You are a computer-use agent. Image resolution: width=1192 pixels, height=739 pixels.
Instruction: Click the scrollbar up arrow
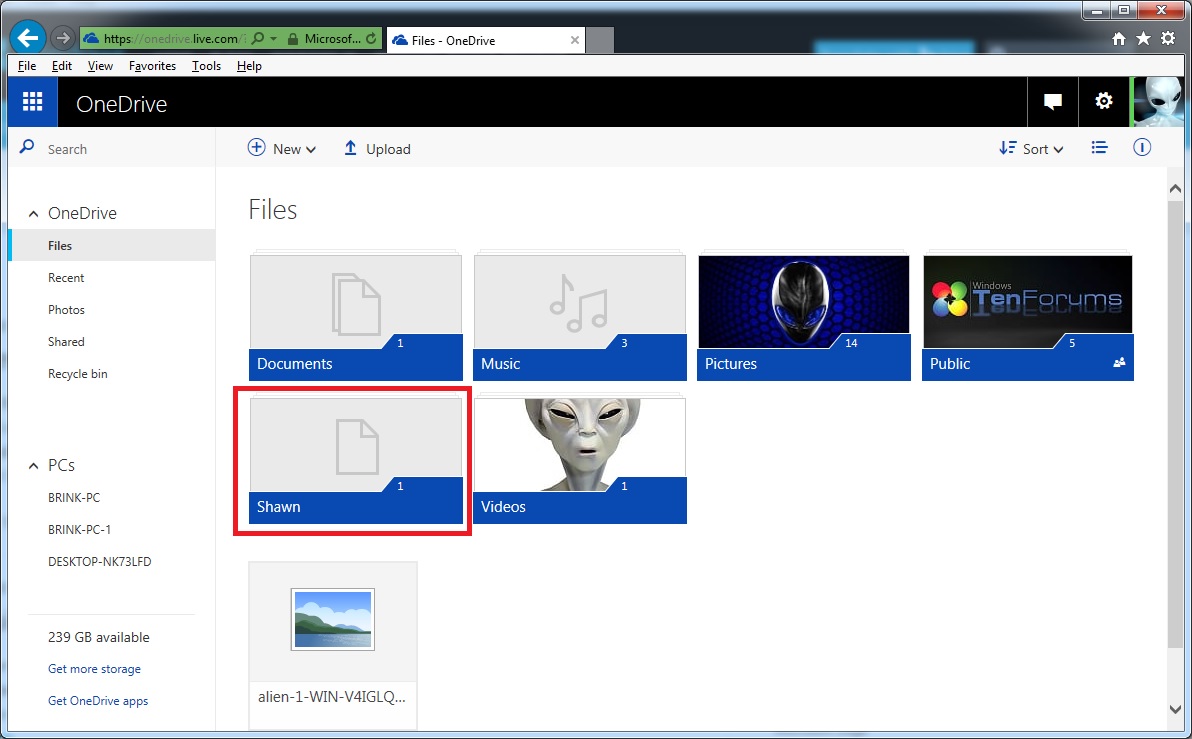point(1175,189)
